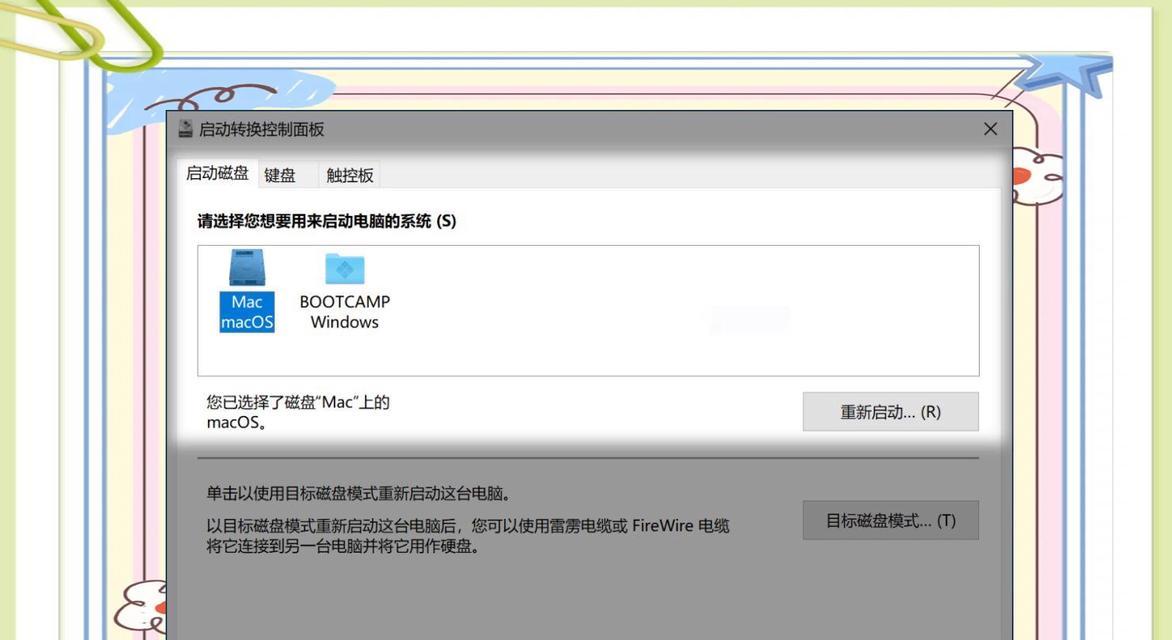
Task: Click the 目标磁盘模式... (T) button
Action: click(890, 520)
